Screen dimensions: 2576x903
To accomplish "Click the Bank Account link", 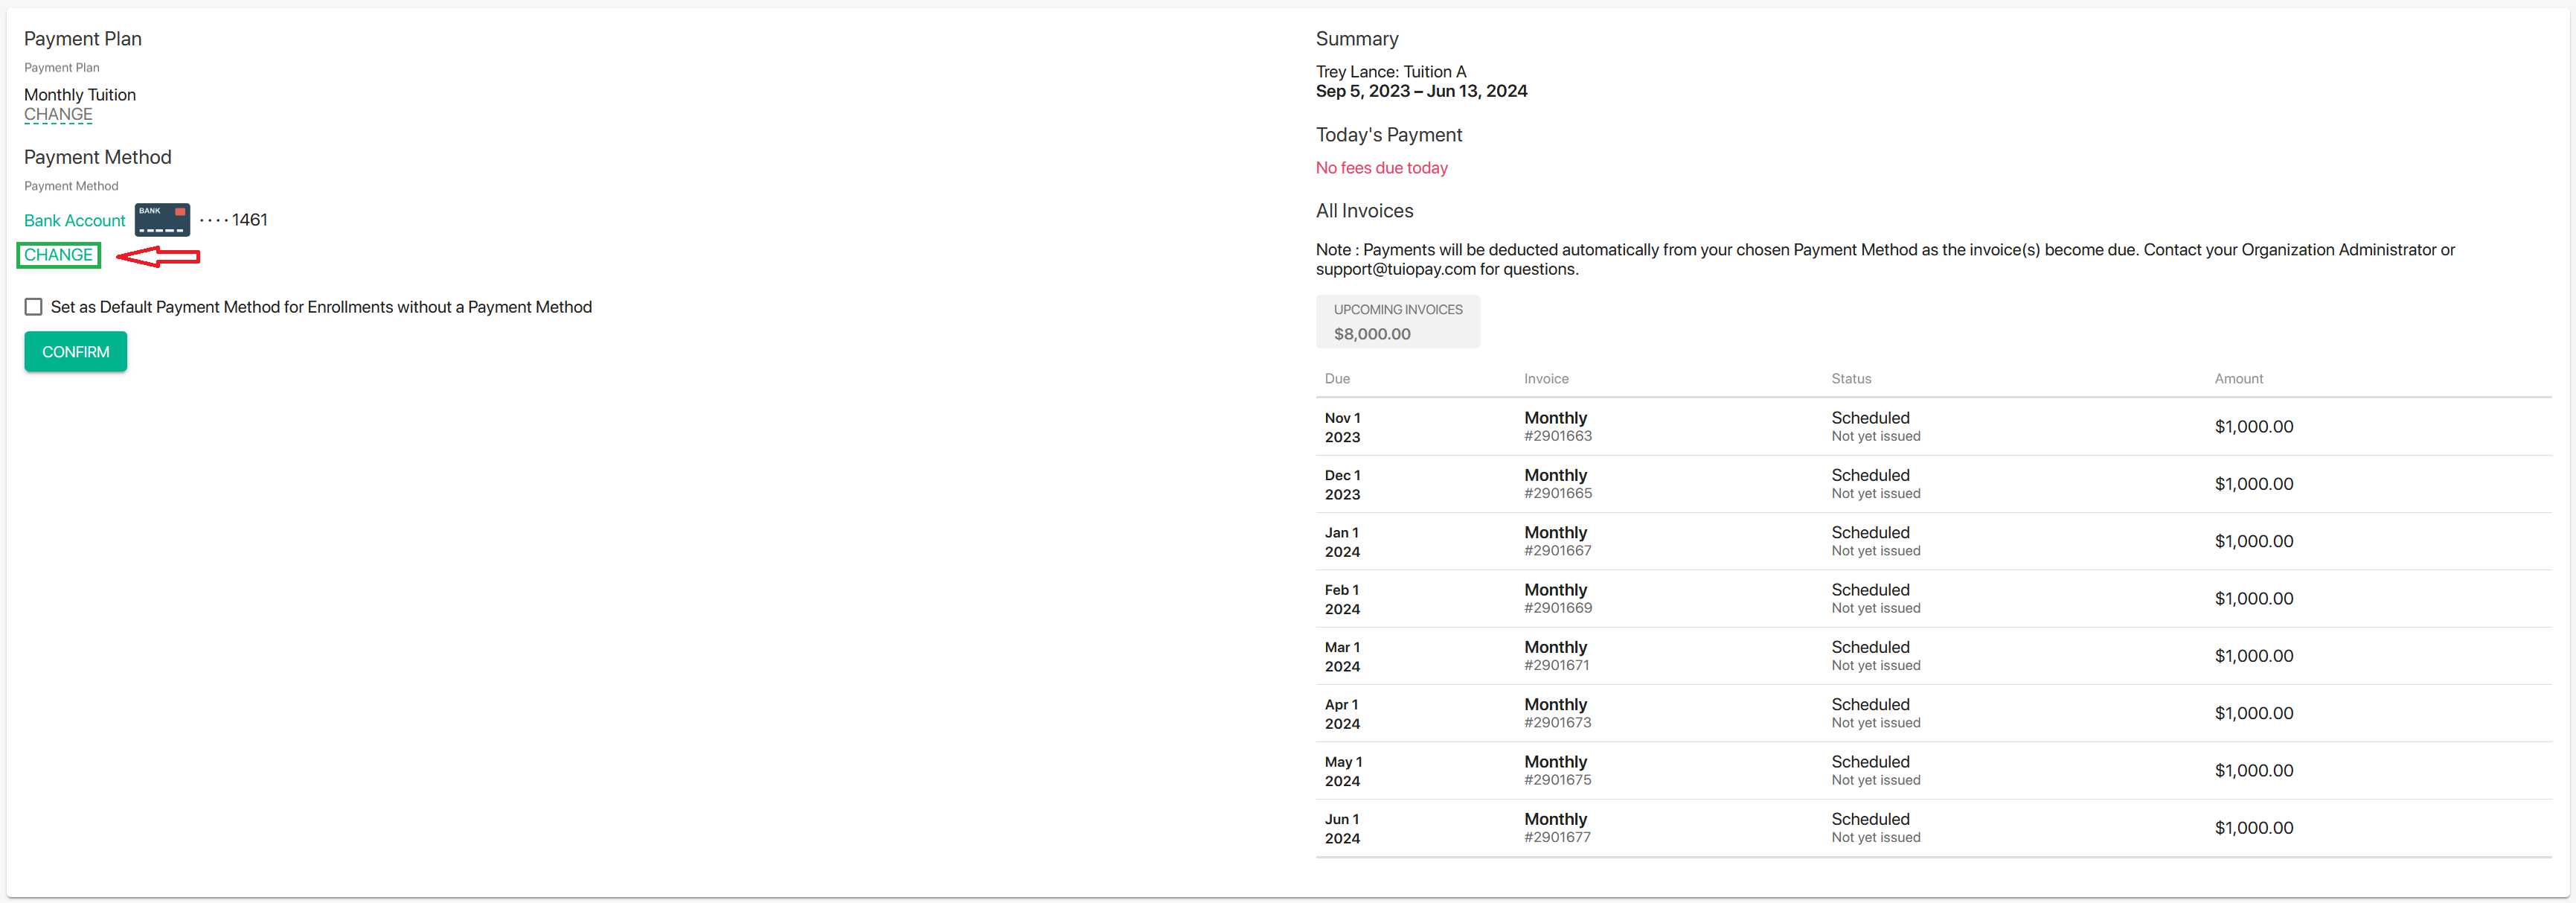I will click(74, 221).
